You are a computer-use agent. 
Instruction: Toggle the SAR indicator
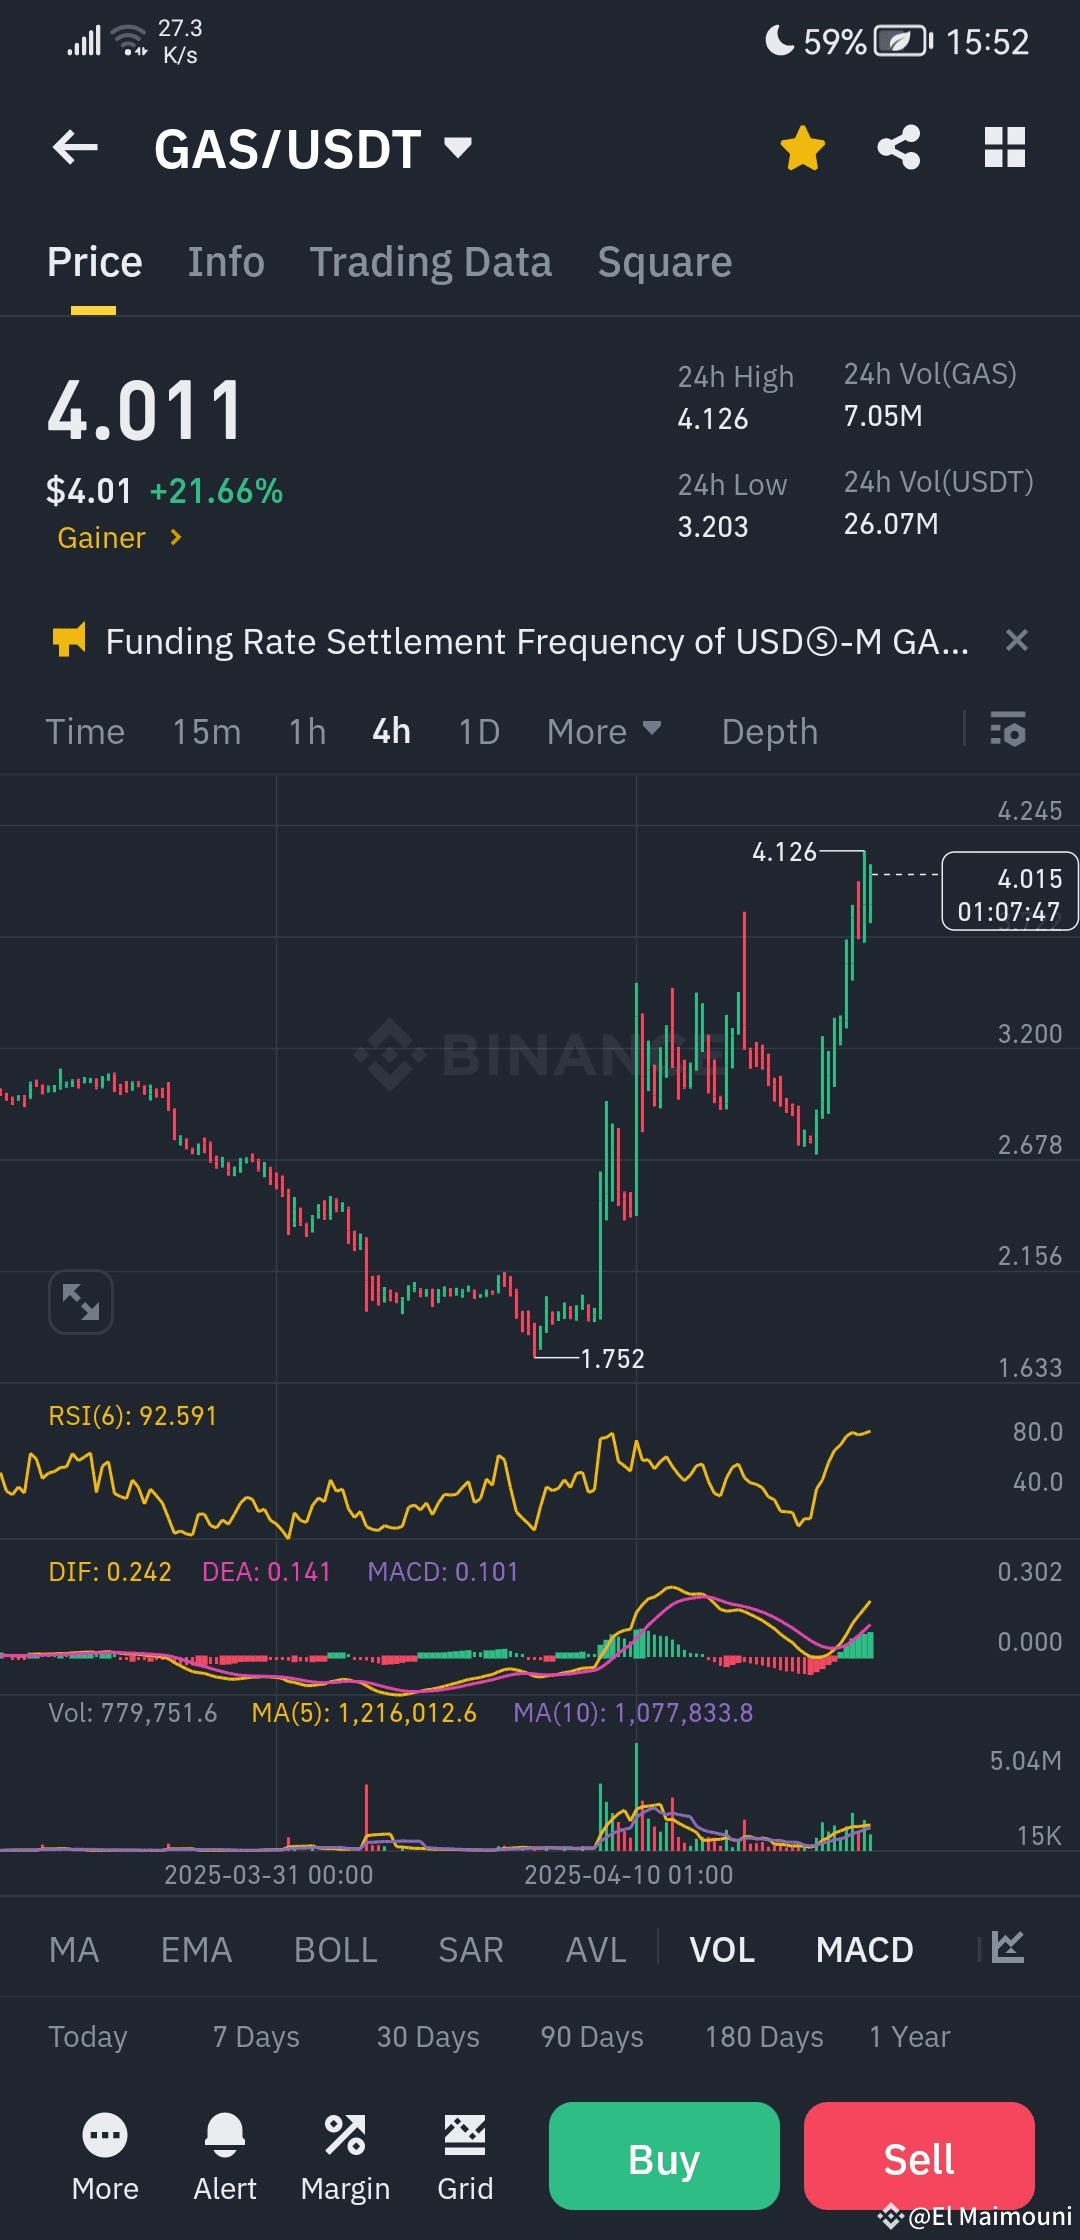pos(471,1950)
